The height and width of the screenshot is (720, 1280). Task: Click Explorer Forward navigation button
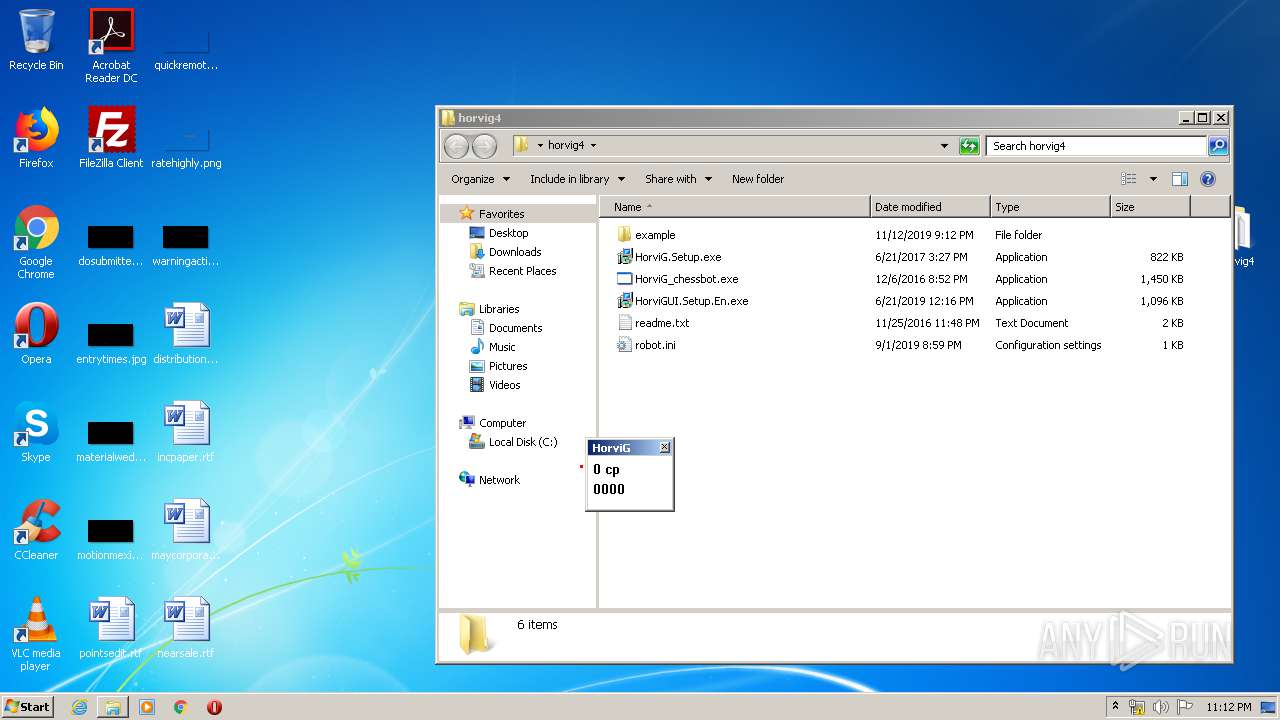point(484,146)
